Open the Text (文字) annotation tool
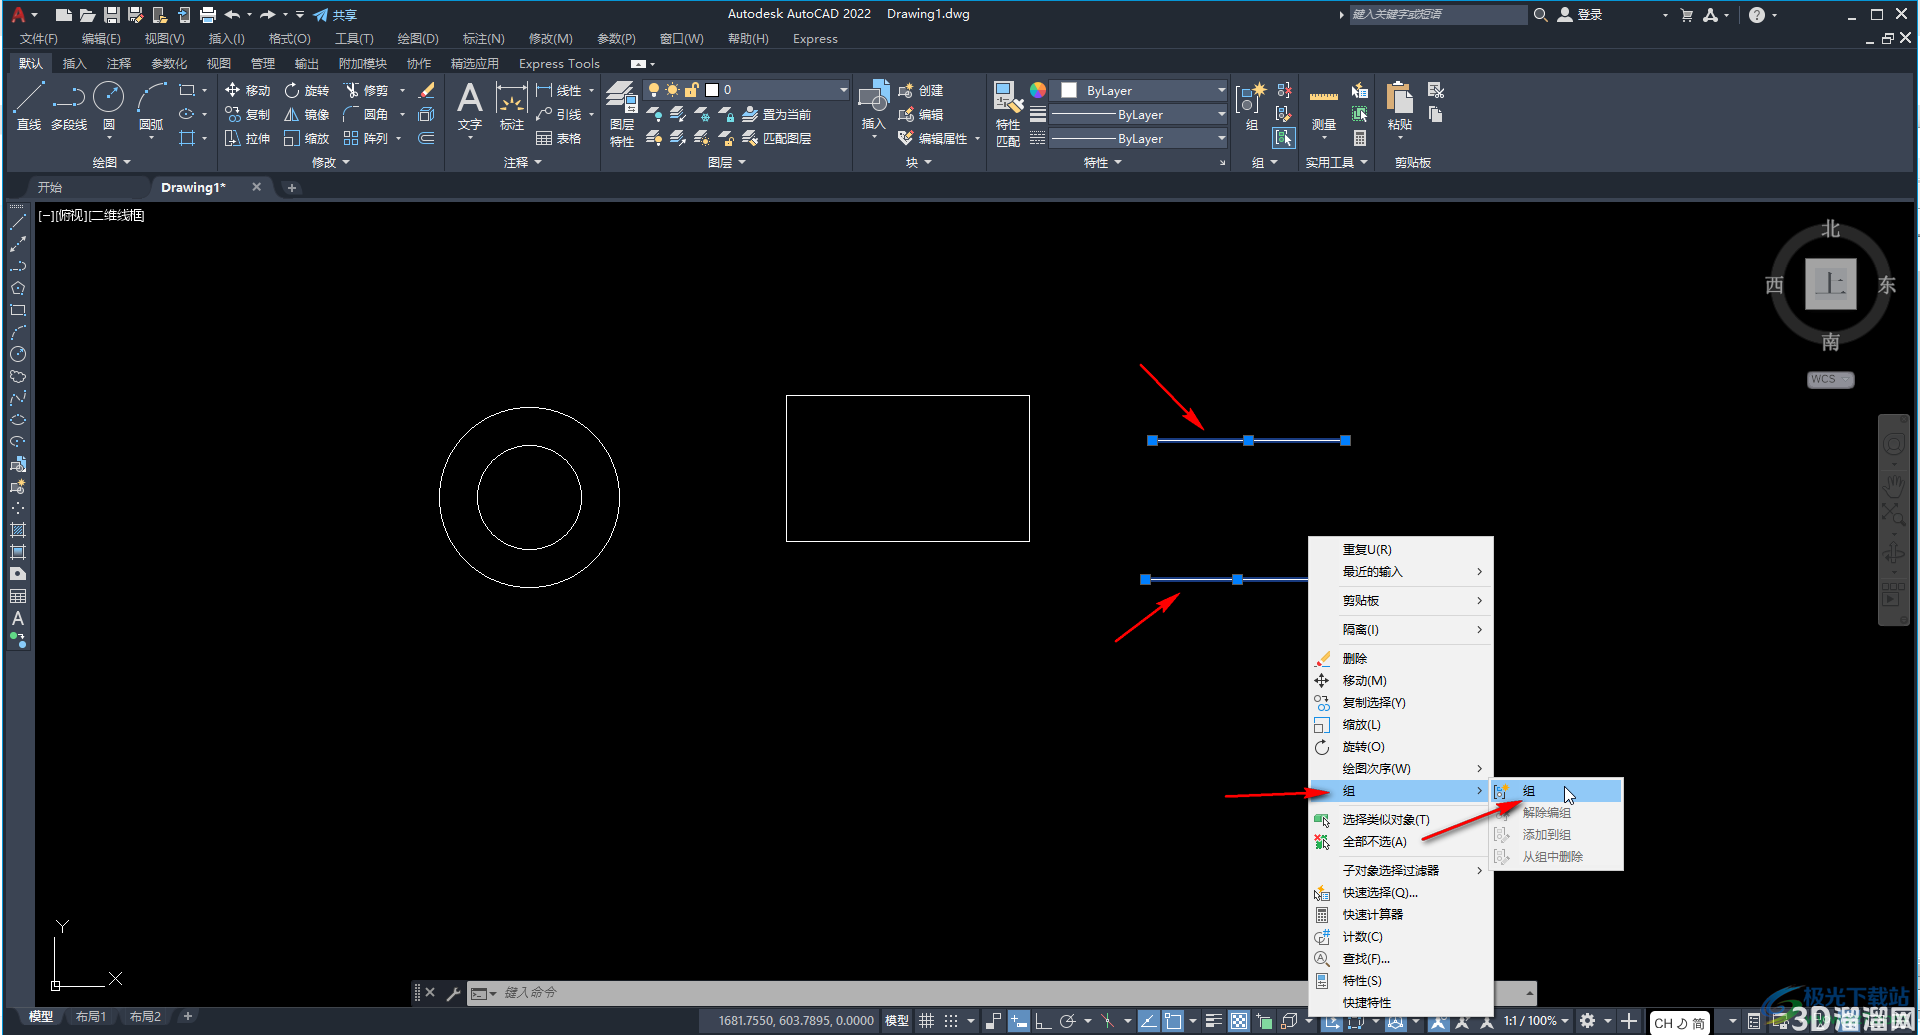The height and width of the screenshot is (1035, 1920). (470, 108)
